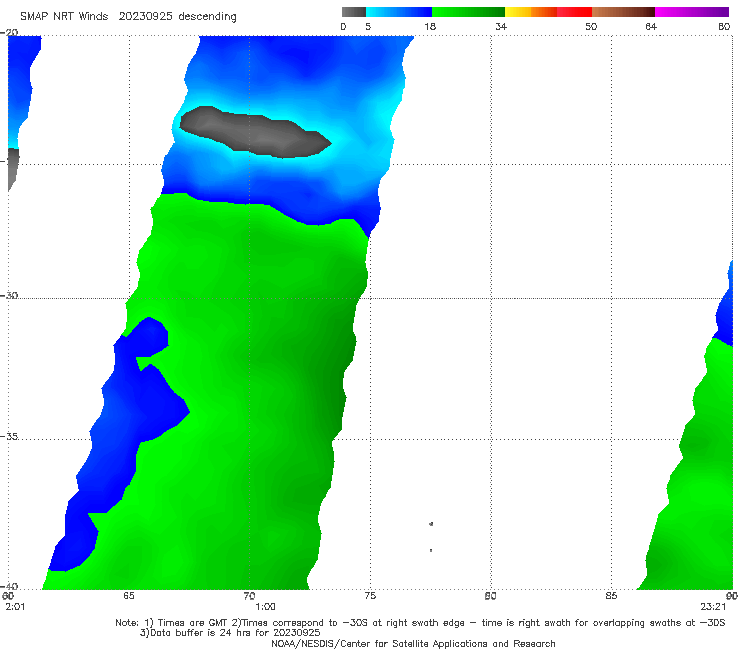The image size is (740, 650).
Task: Click the magenta-purple 64-80 color bar segment
Action: [x=692, y=12]
